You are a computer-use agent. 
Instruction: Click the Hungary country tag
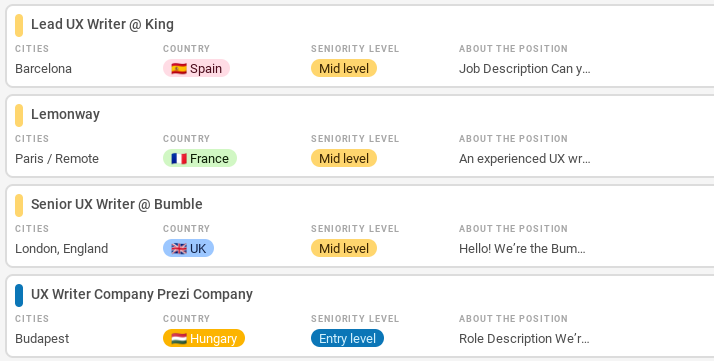[x=204, y=339]
